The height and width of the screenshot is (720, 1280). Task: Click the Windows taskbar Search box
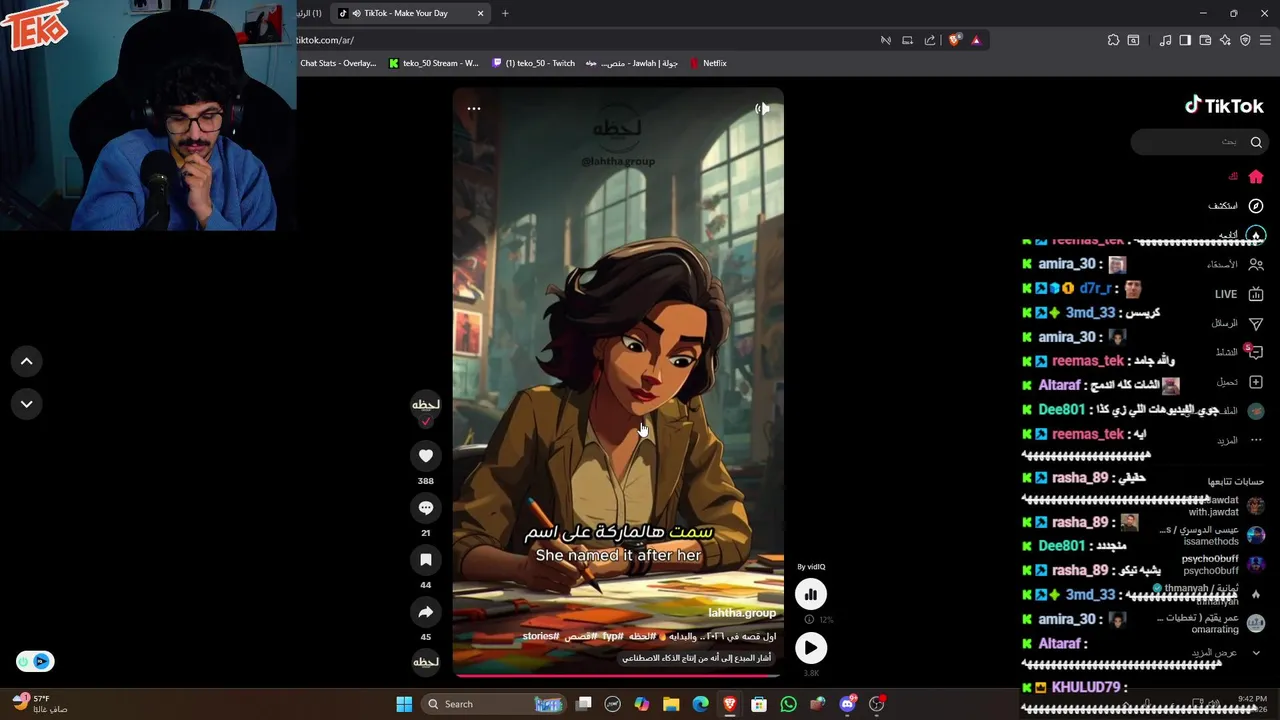492,704
